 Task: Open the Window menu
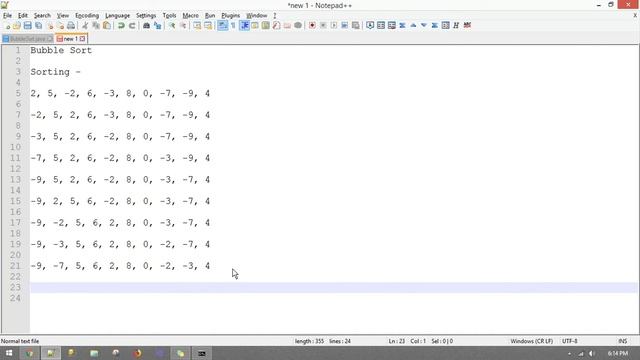click(257, 16)
